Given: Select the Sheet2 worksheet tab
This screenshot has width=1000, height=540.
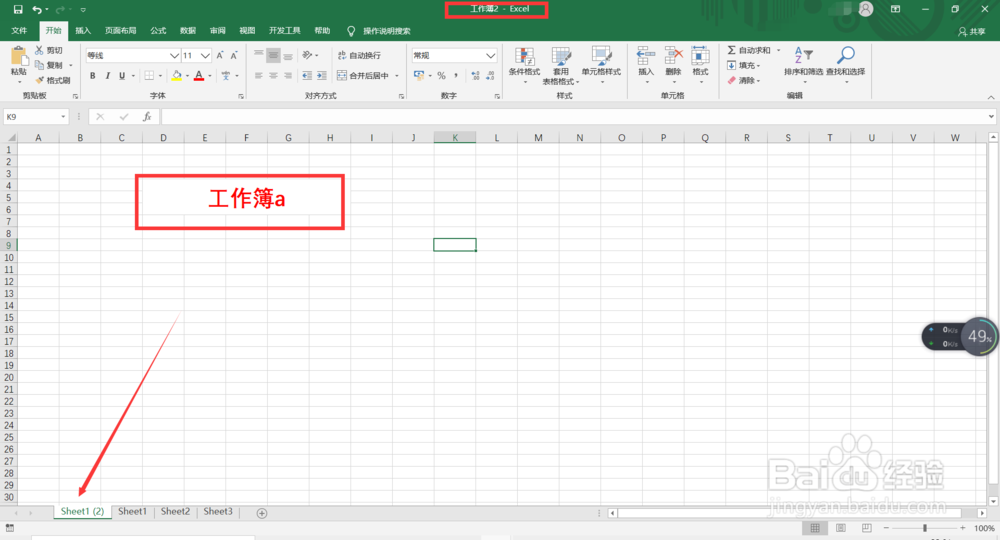Looking at the screenshot, I should point(175,511).
